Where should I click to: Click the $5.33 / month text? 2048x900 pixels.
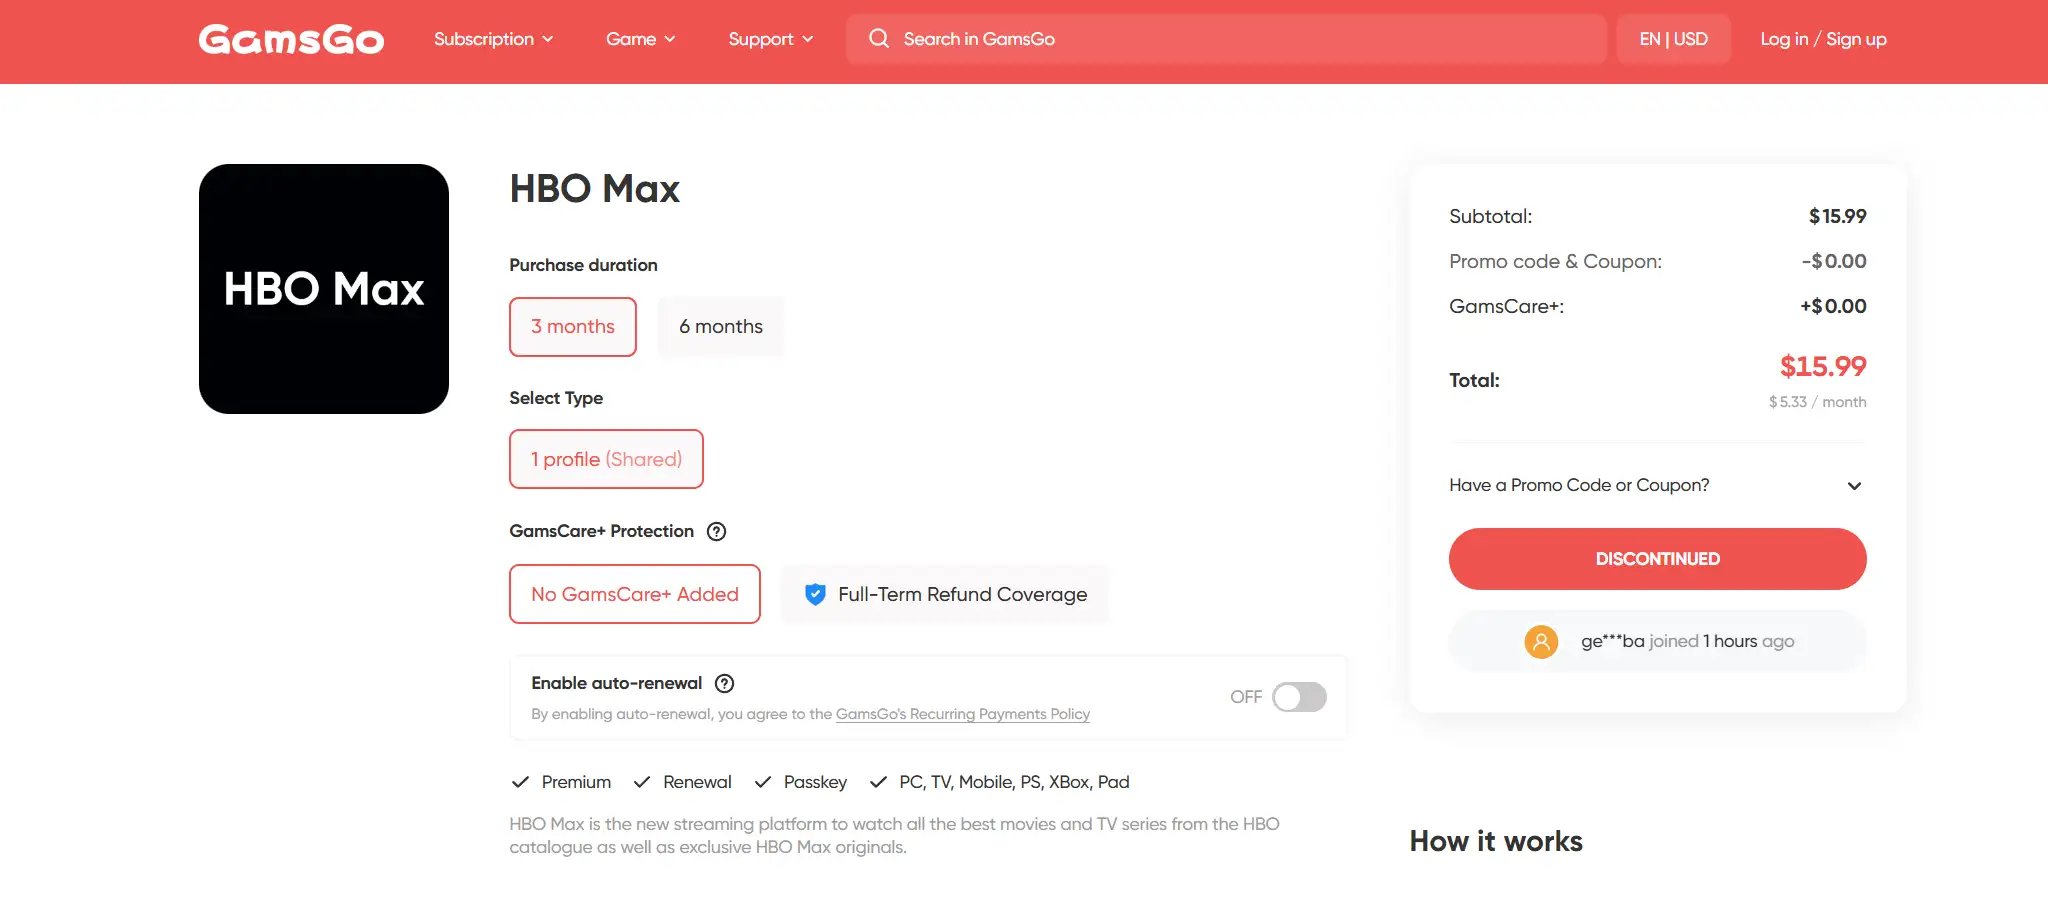coord(1817,402)
